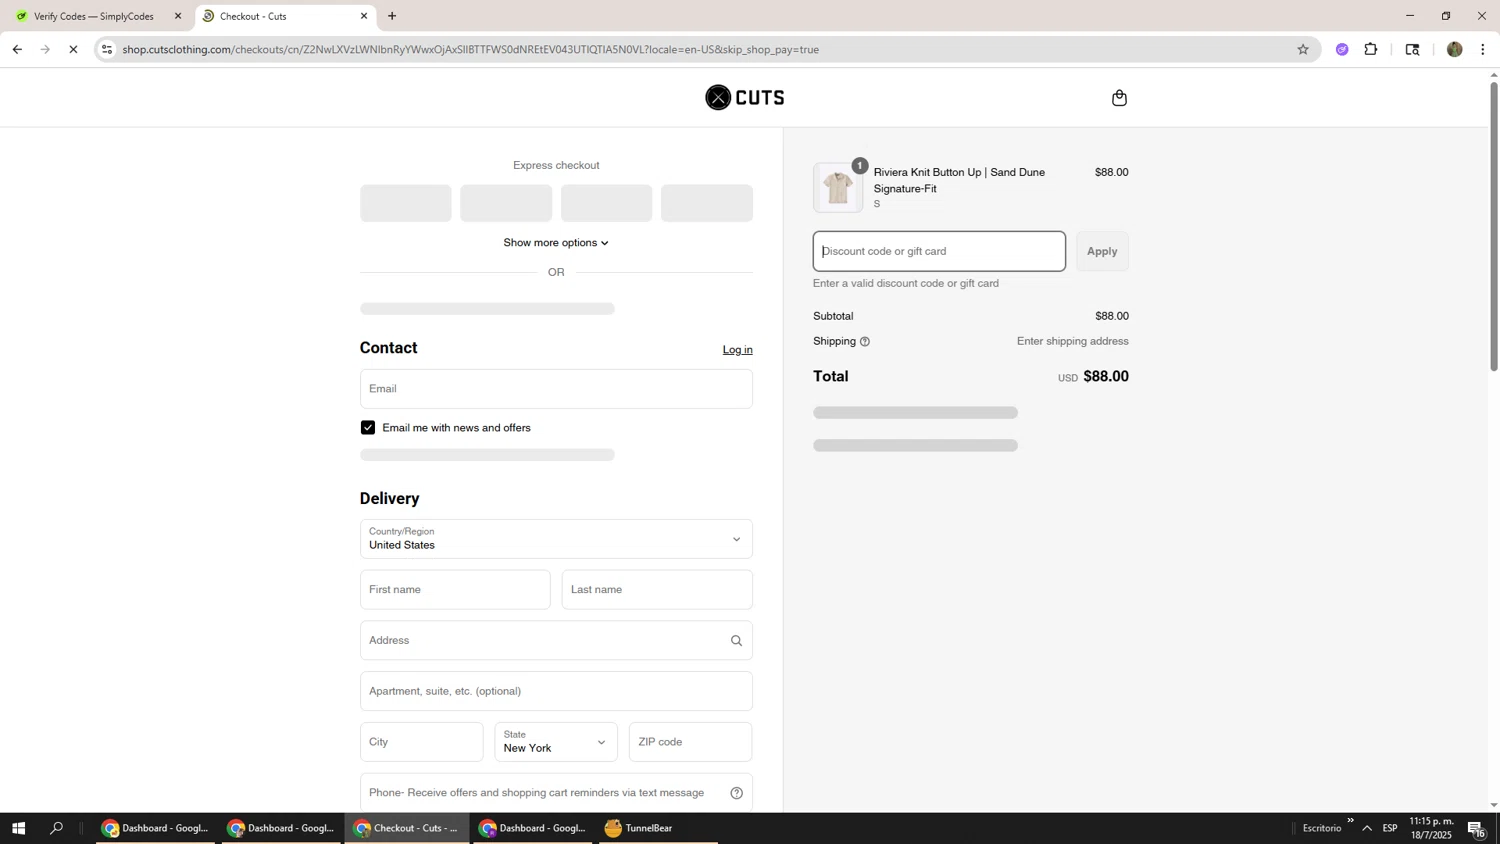Focus City field
This screenshot has width=1500, height=844.
422,742
